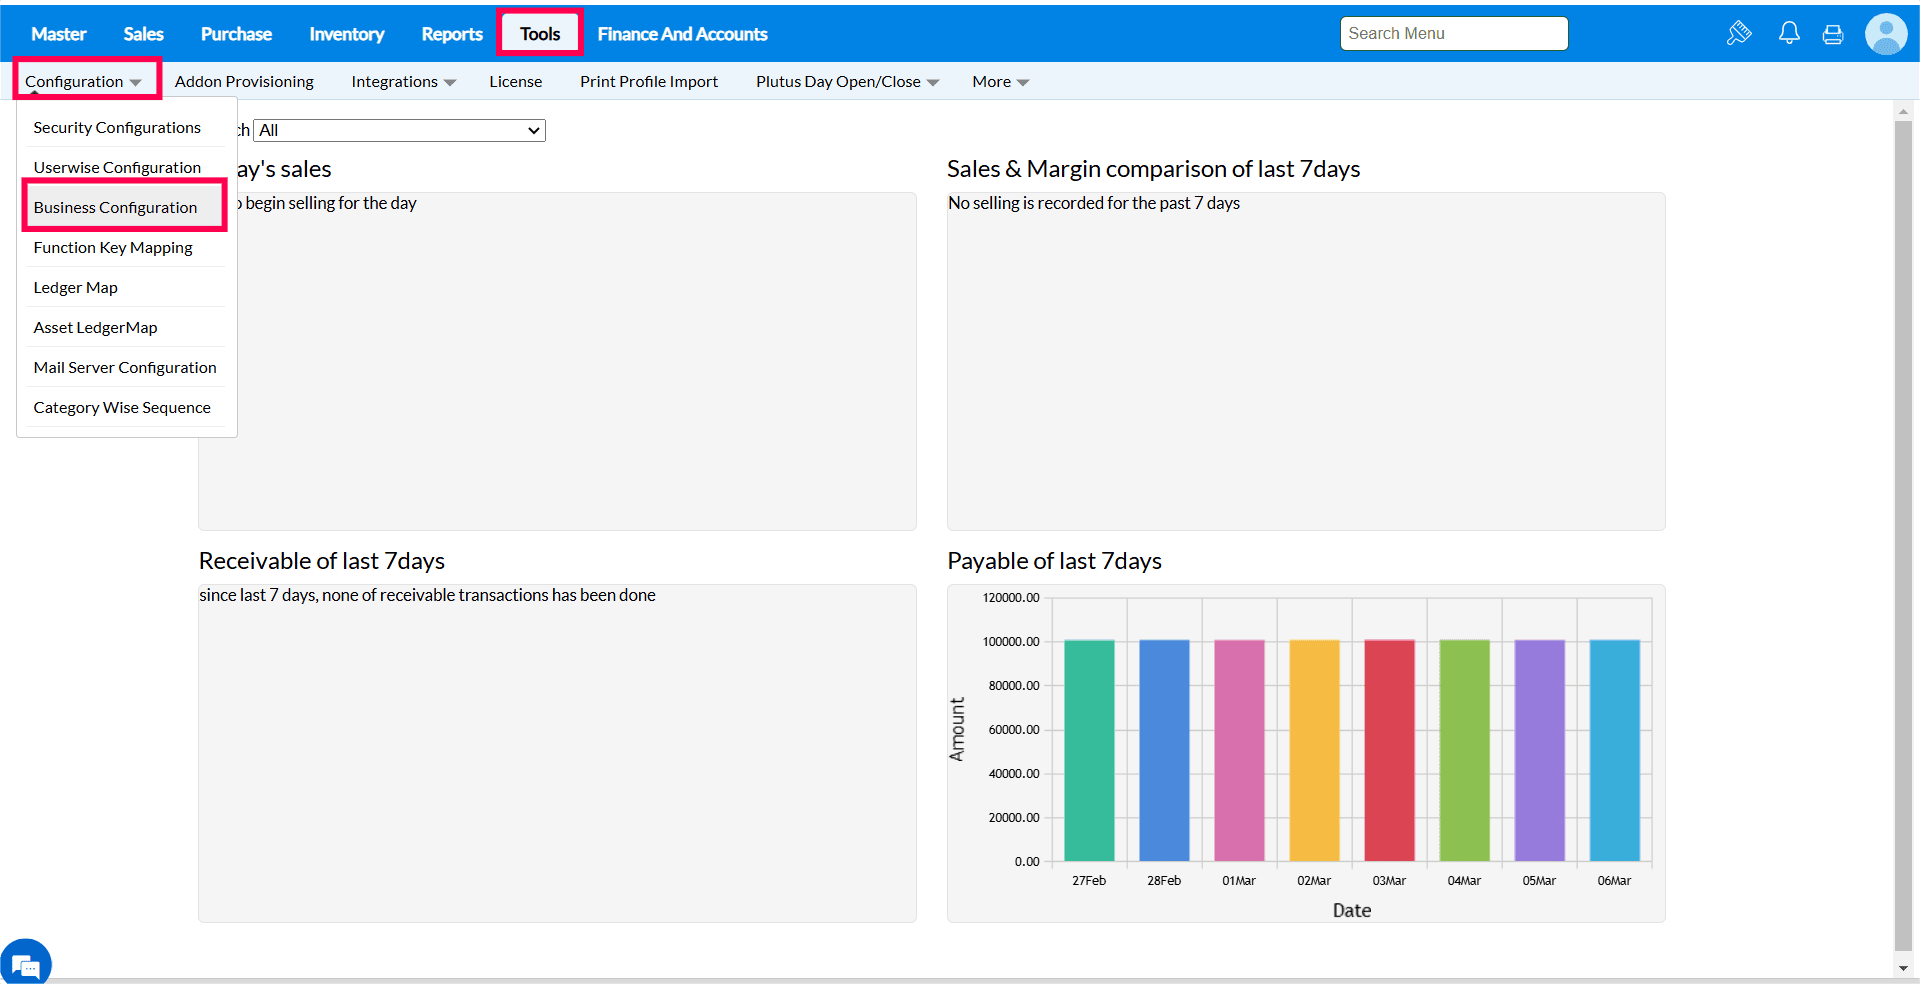Open the branch selector set to All
1920x984 pixels.
399,130
